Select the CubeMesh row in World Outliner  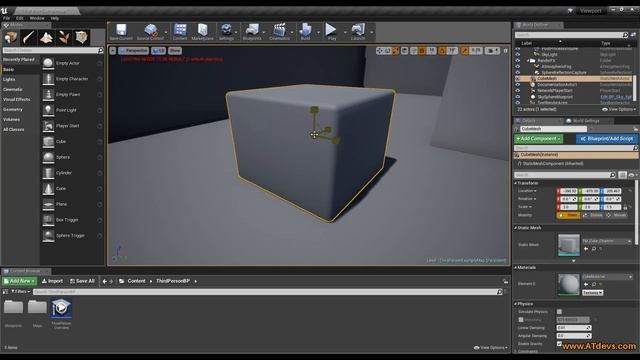574,78
